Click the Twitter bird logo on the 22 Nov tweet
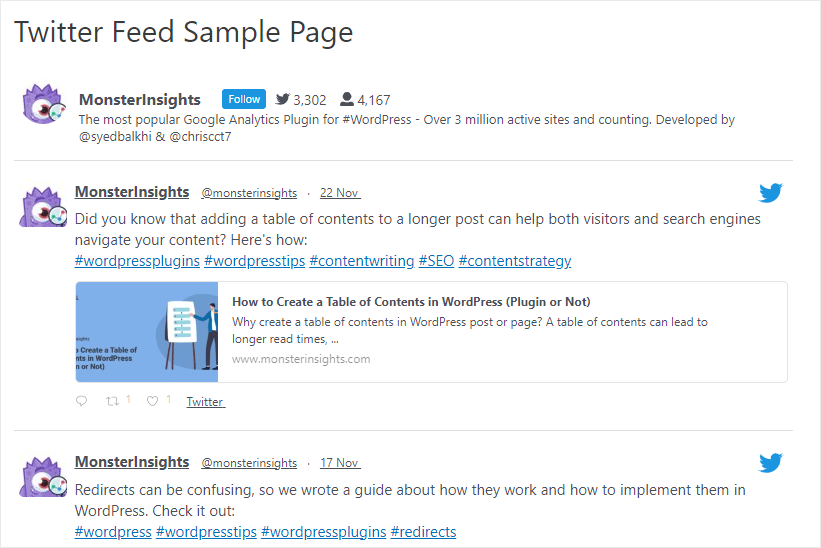This screenshot has height=548, width=821. 770,193
